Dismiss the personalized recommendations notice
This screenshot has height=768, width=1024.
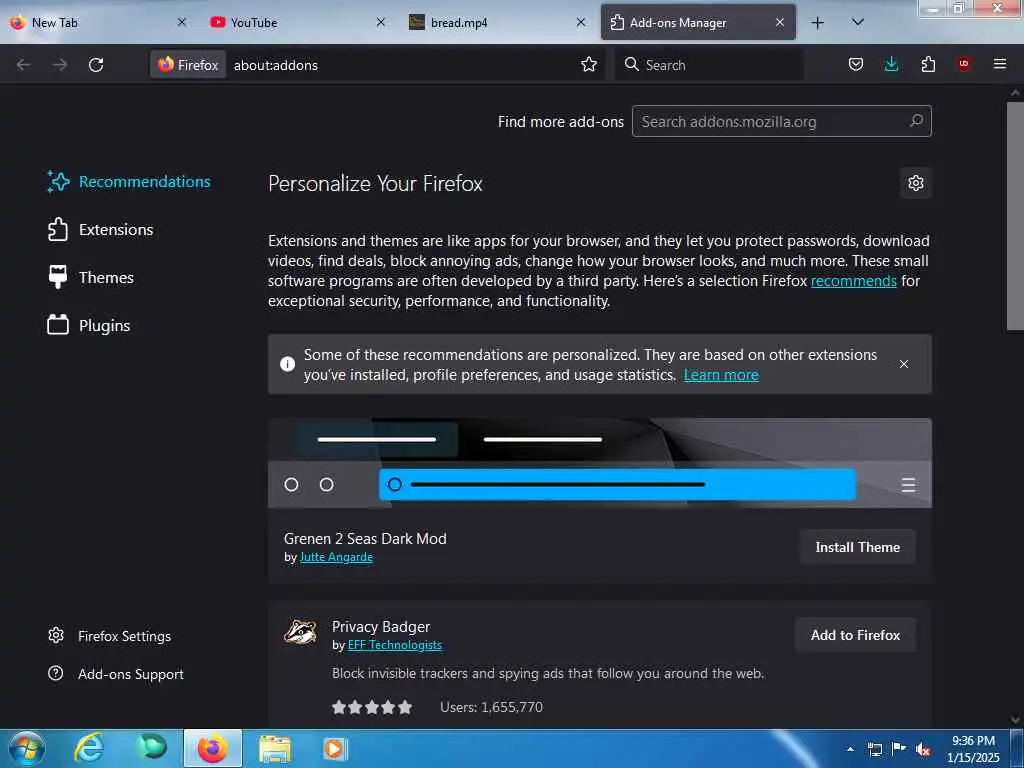coord(904,364)
